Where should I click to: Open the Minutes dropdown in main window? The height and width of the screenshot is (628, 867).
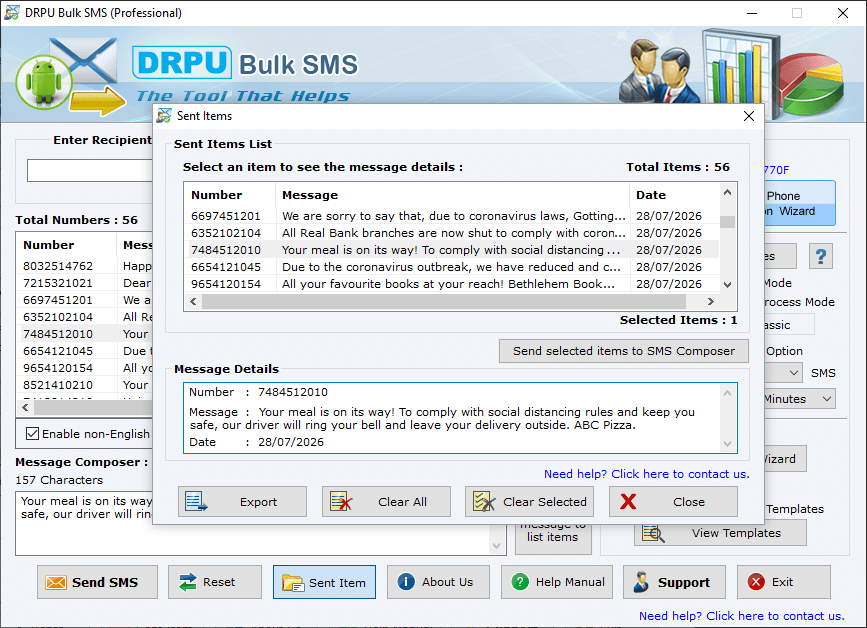800,399
